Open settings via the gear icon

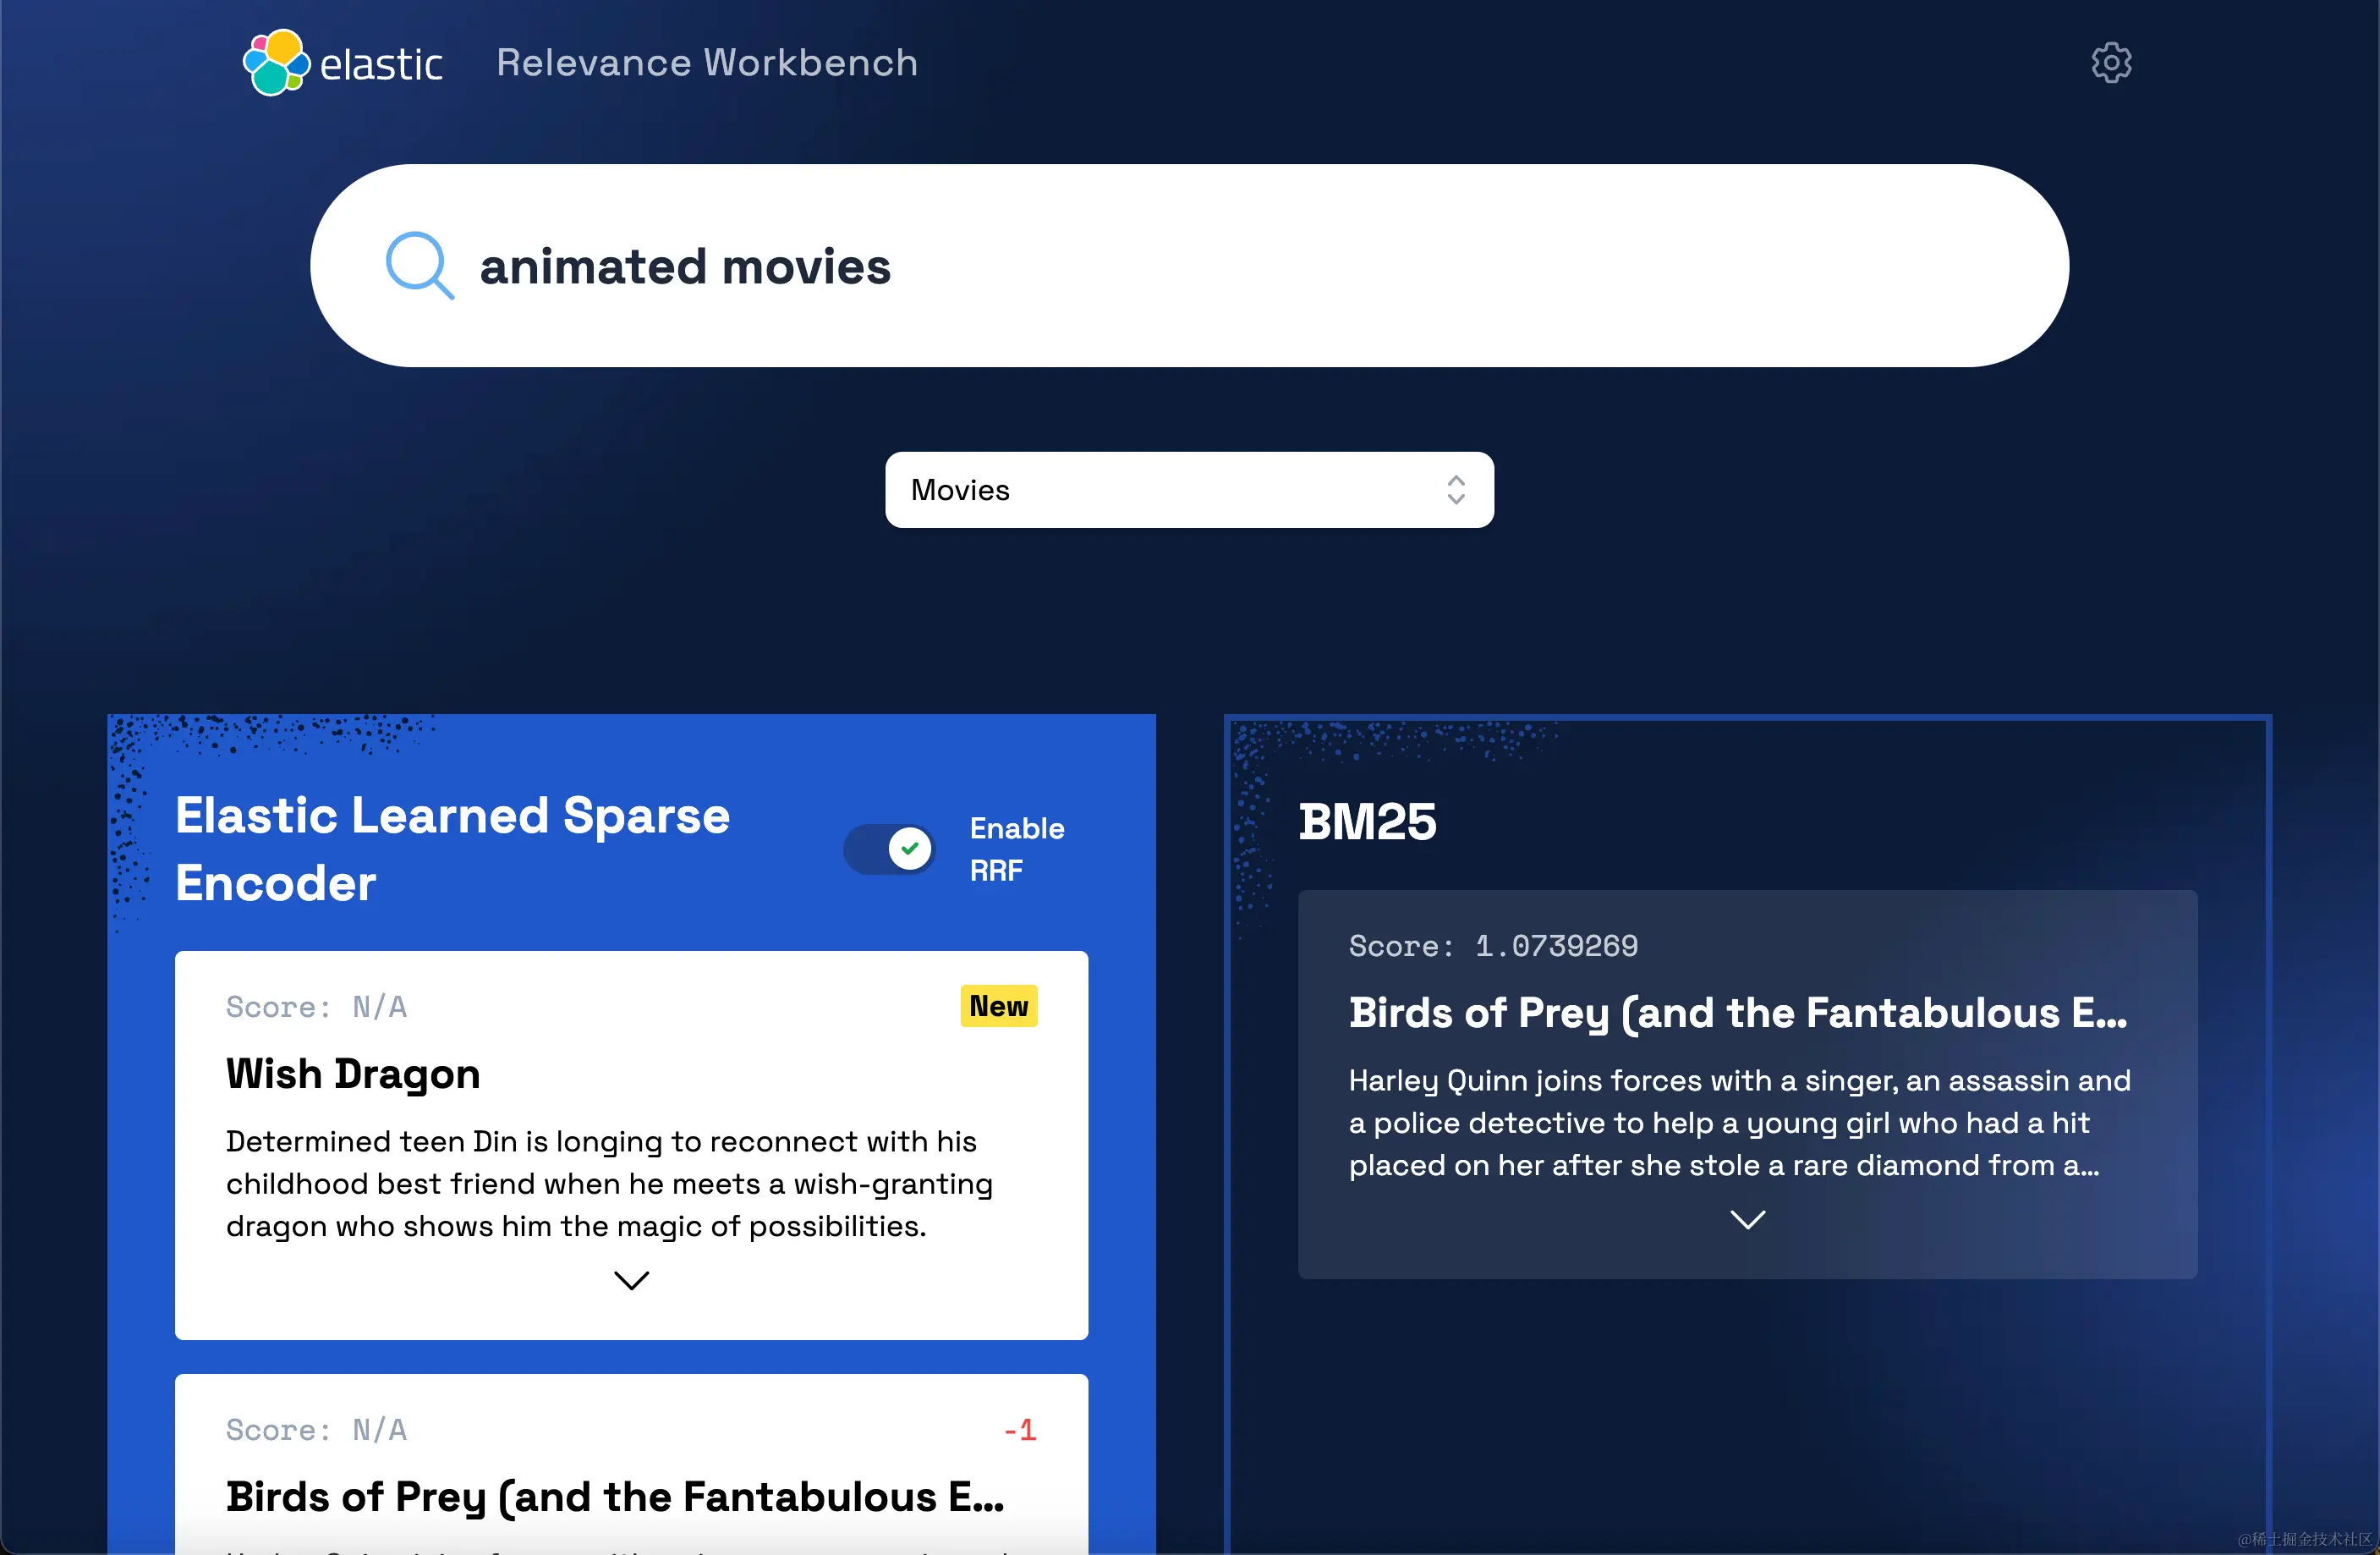2110,63
